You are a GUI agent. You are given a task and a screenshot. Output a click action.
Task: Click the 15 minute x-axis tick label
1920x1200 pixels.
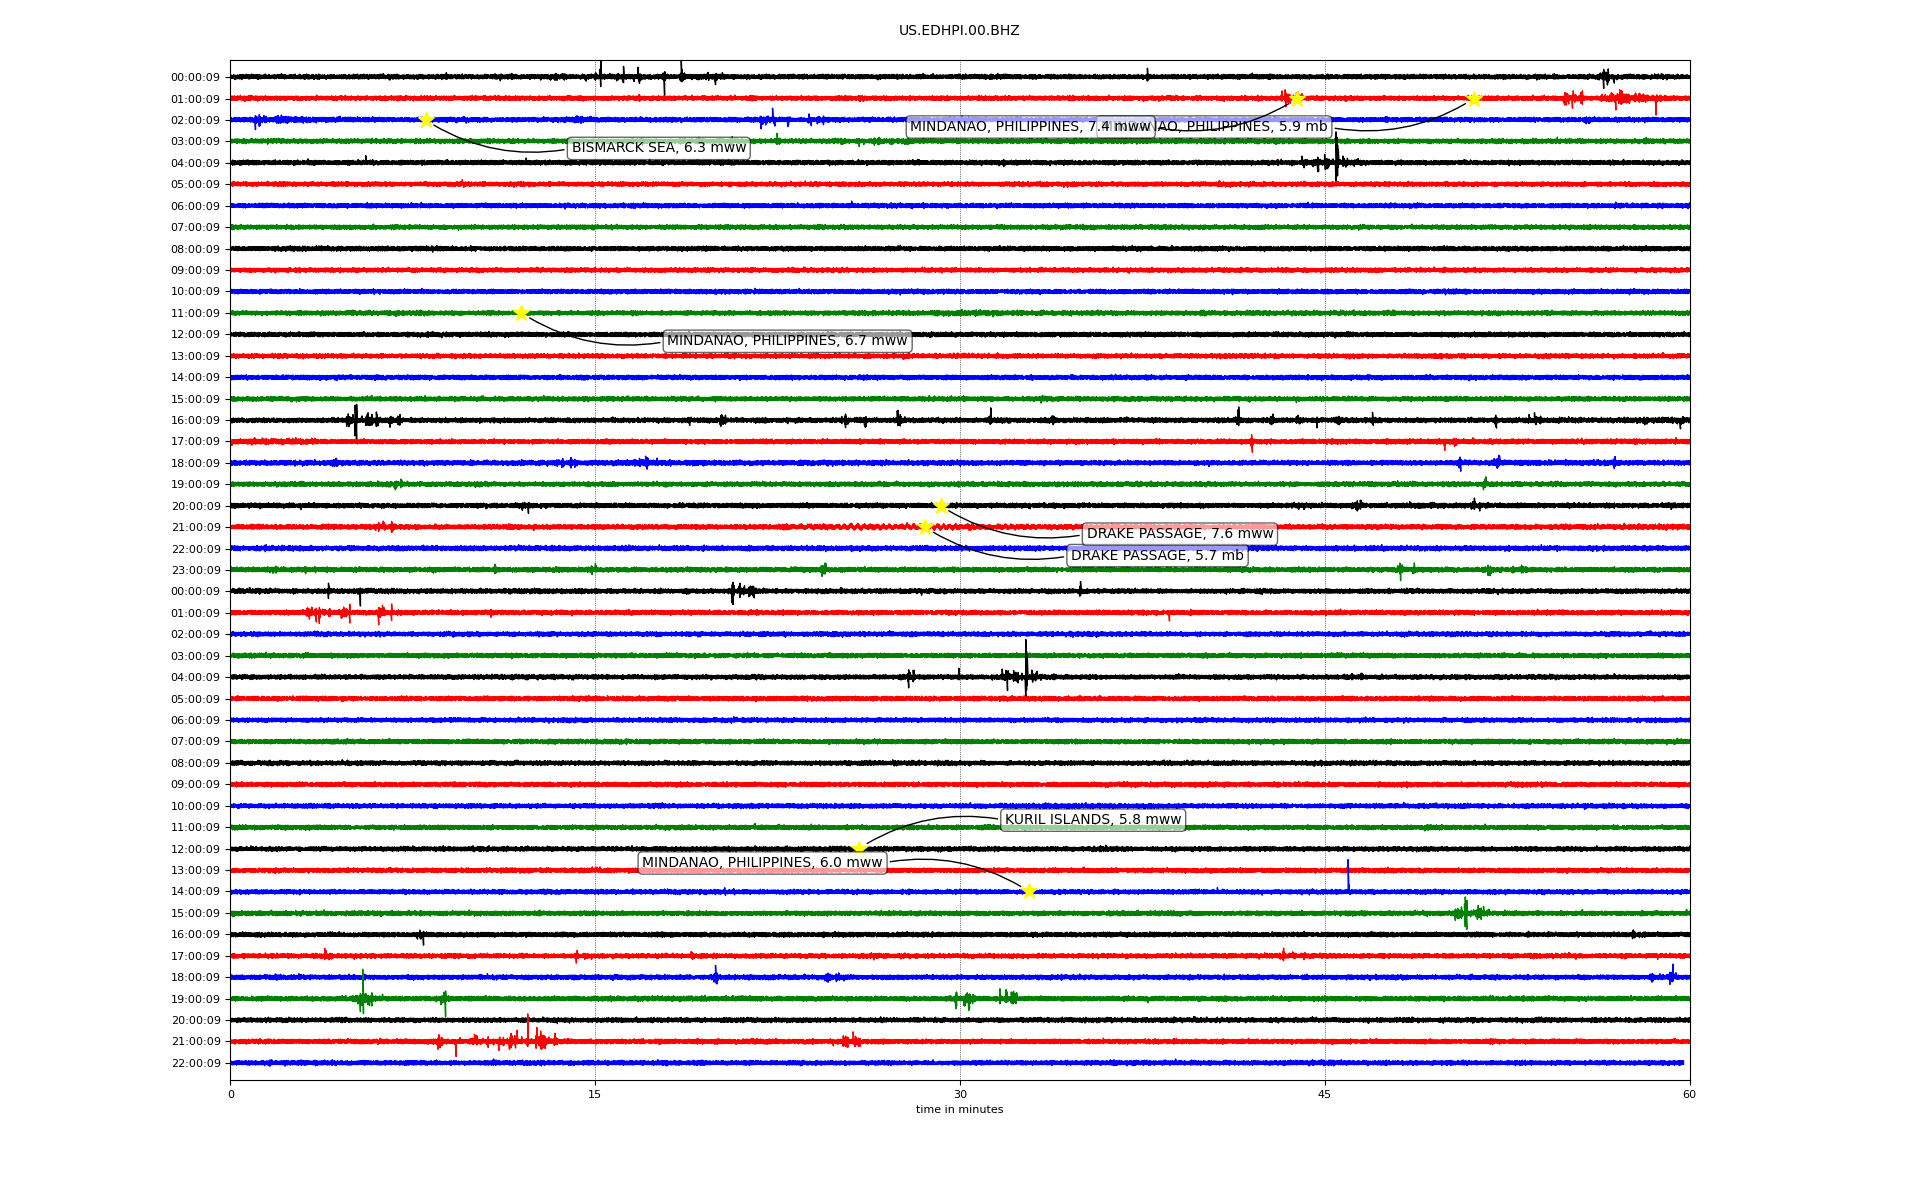point(595,1094)
